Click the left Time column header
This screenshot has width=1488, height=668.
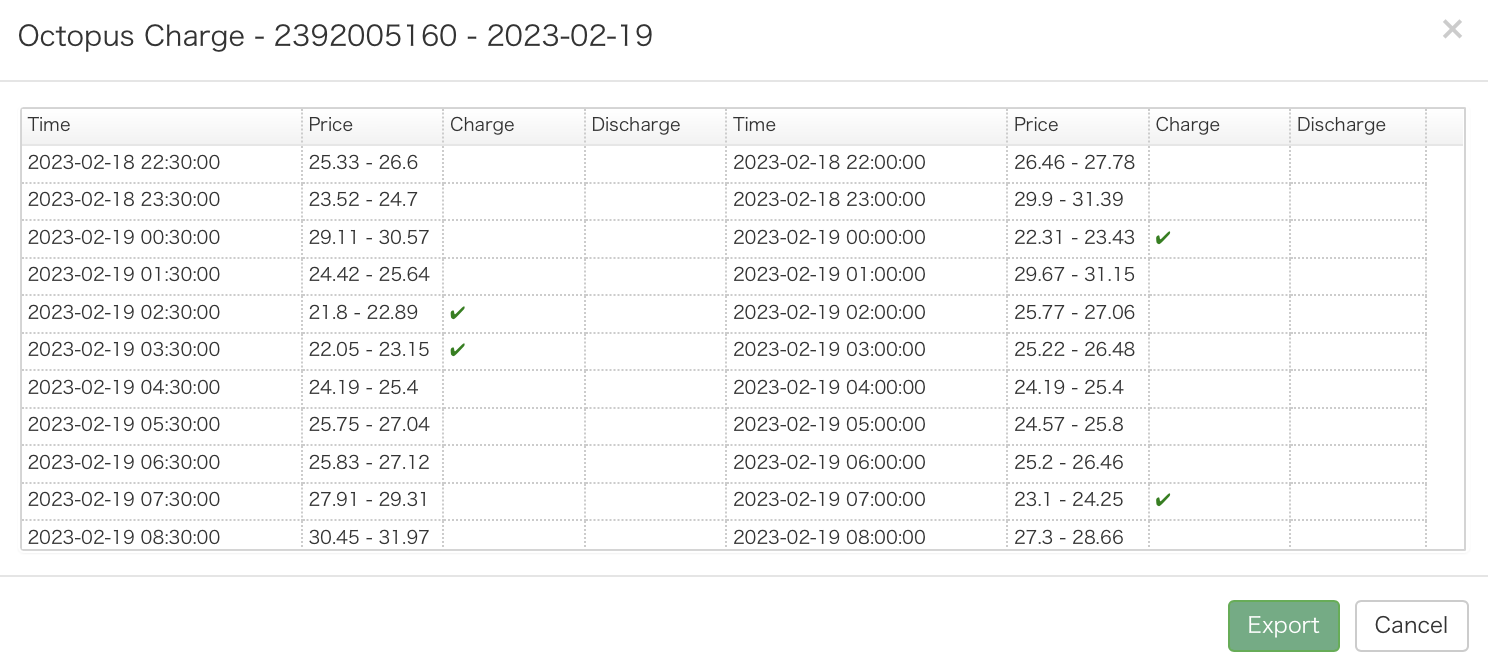tap(161, 125)
